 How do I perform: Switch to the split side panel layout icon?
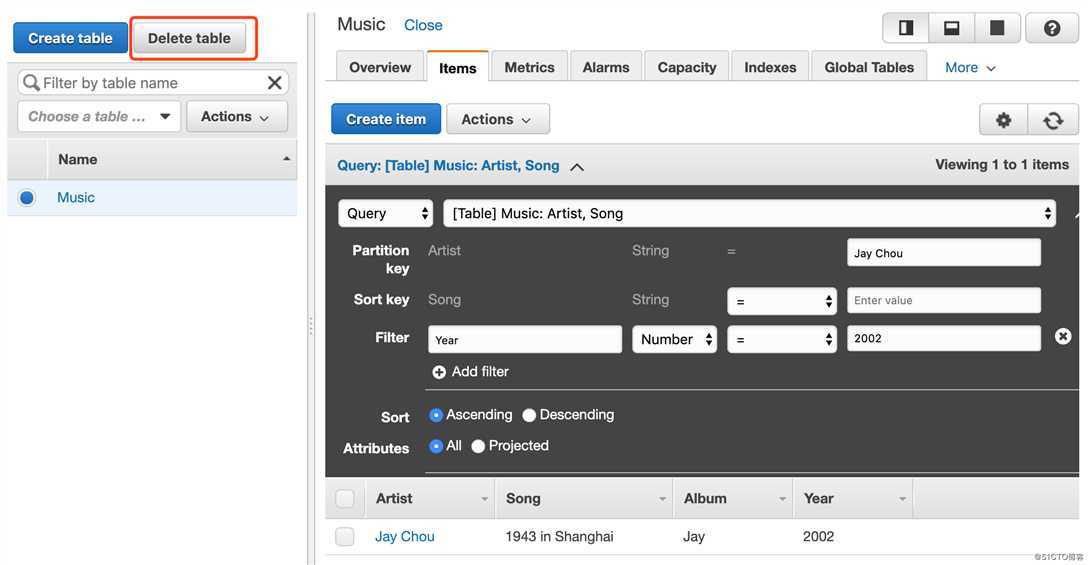pyautogui.click(x=906, y=28)
